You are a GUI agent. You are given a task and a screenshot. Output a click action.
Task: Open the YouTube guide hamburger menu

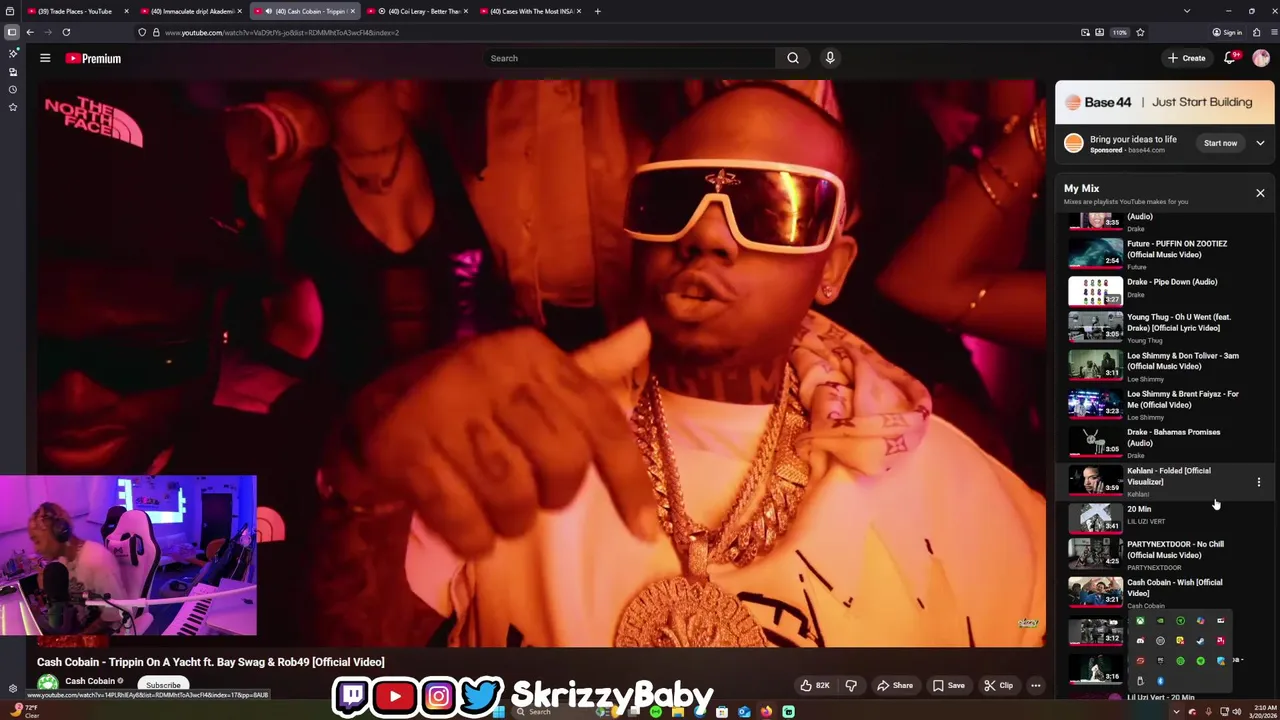click(45, 58)
